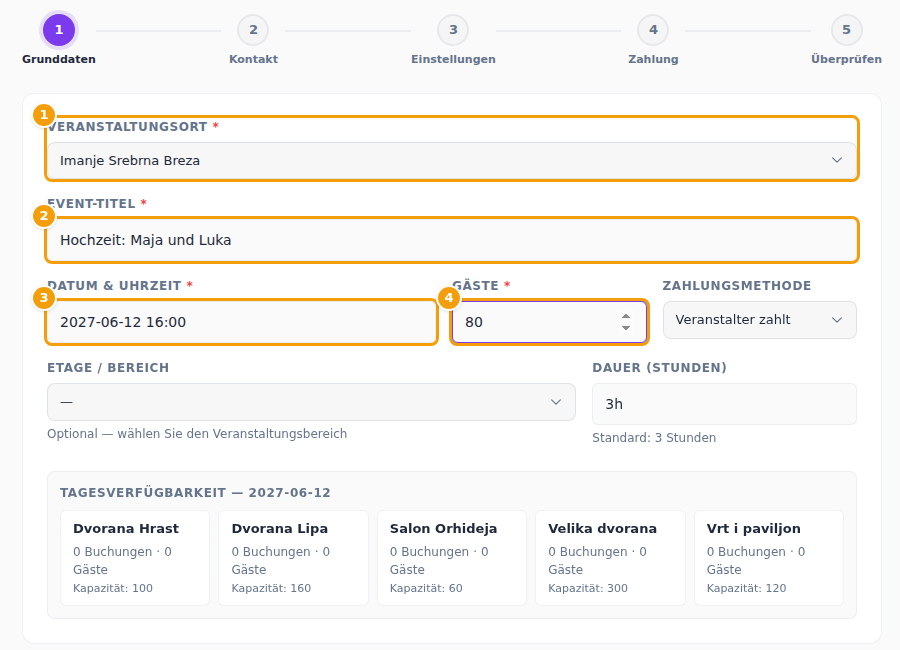
Task: Click the Dauer (Stunden) field
Action: [x=724, y=404]
